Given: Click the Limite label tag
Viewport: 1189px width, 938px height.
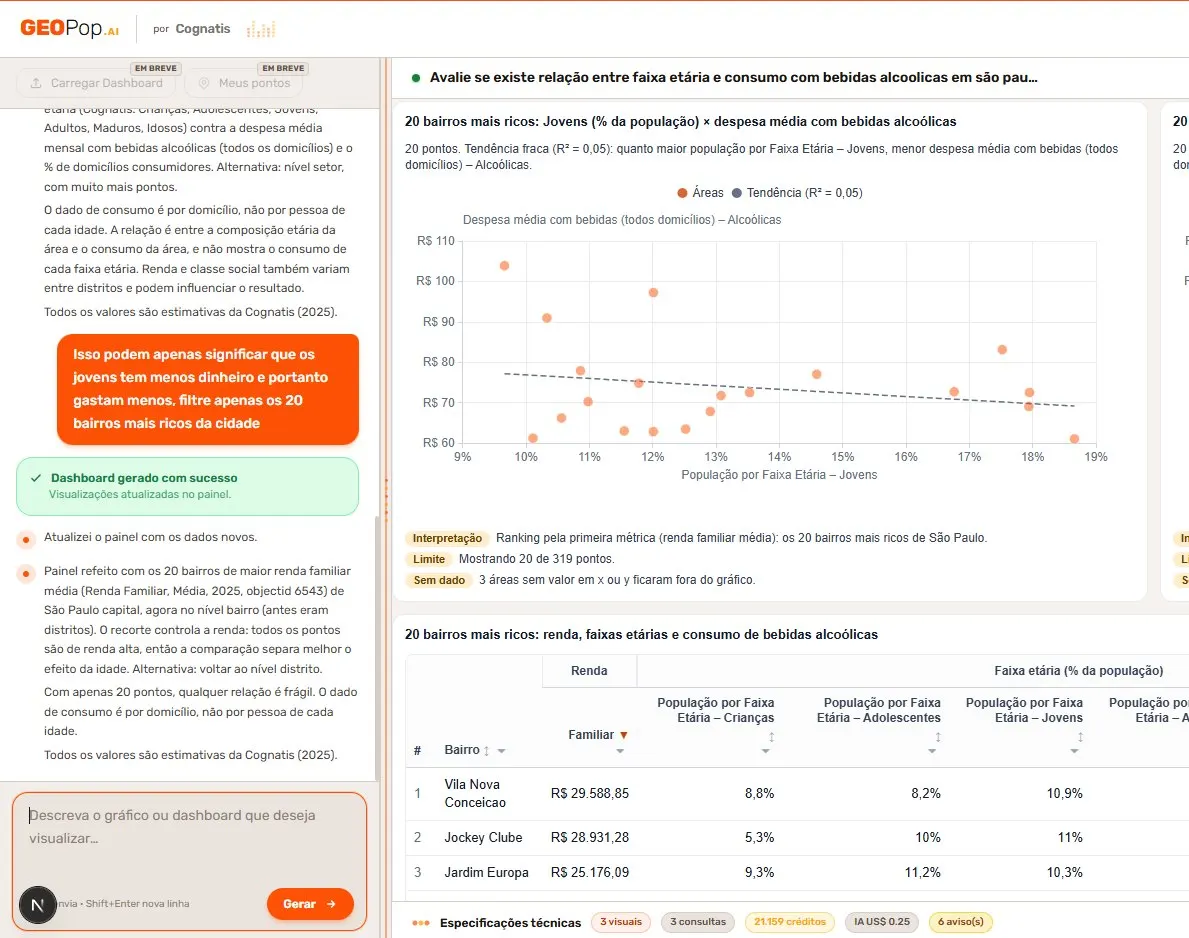Looking at the screenshot, I should (x=429, y=559).
